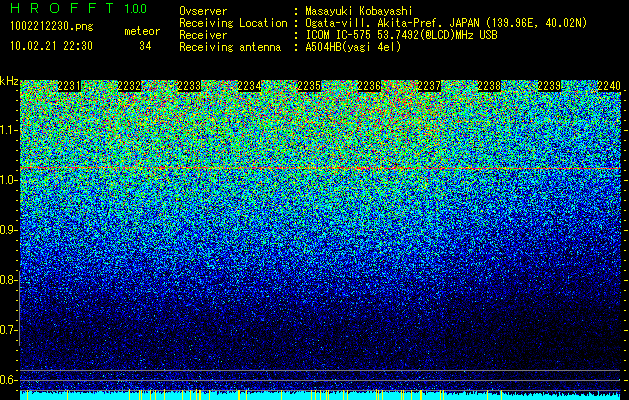629x400 pixels.
Task: Click the 1.1 frequency axis label
Action: [x=9, y=130]
